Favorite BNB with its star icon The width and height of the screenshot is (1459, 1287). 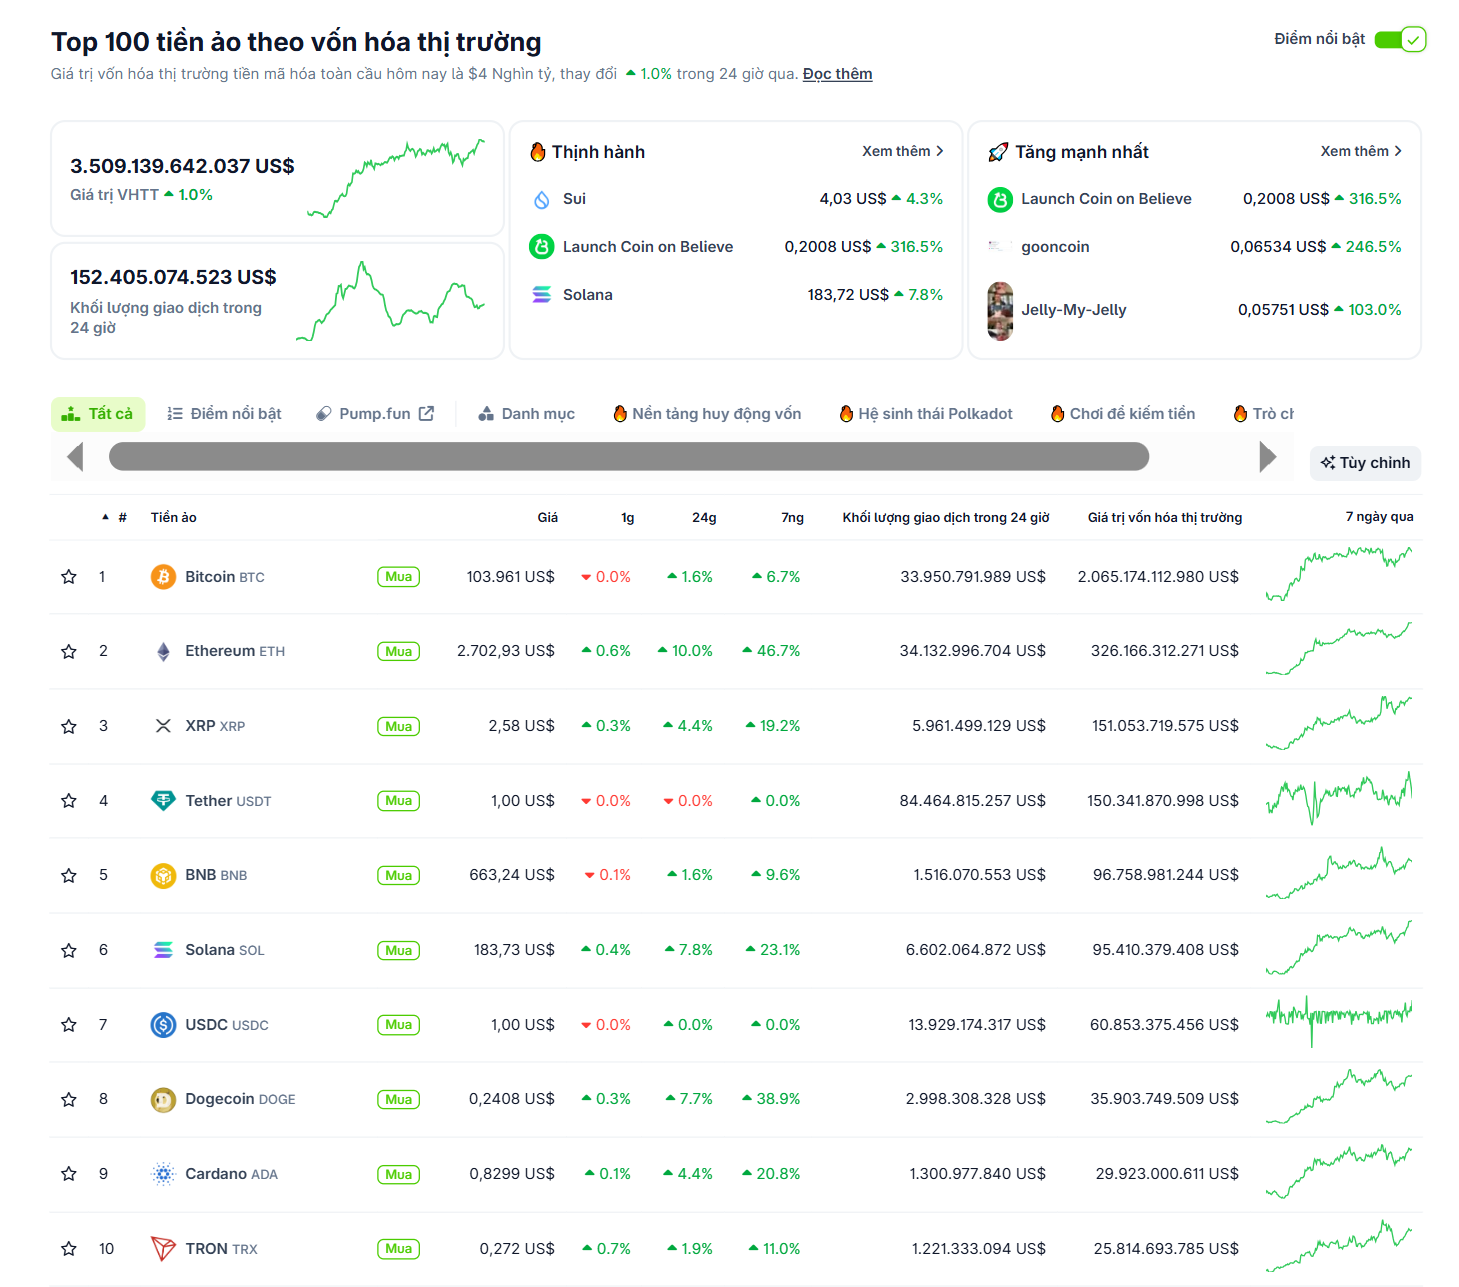pos(69,875)
